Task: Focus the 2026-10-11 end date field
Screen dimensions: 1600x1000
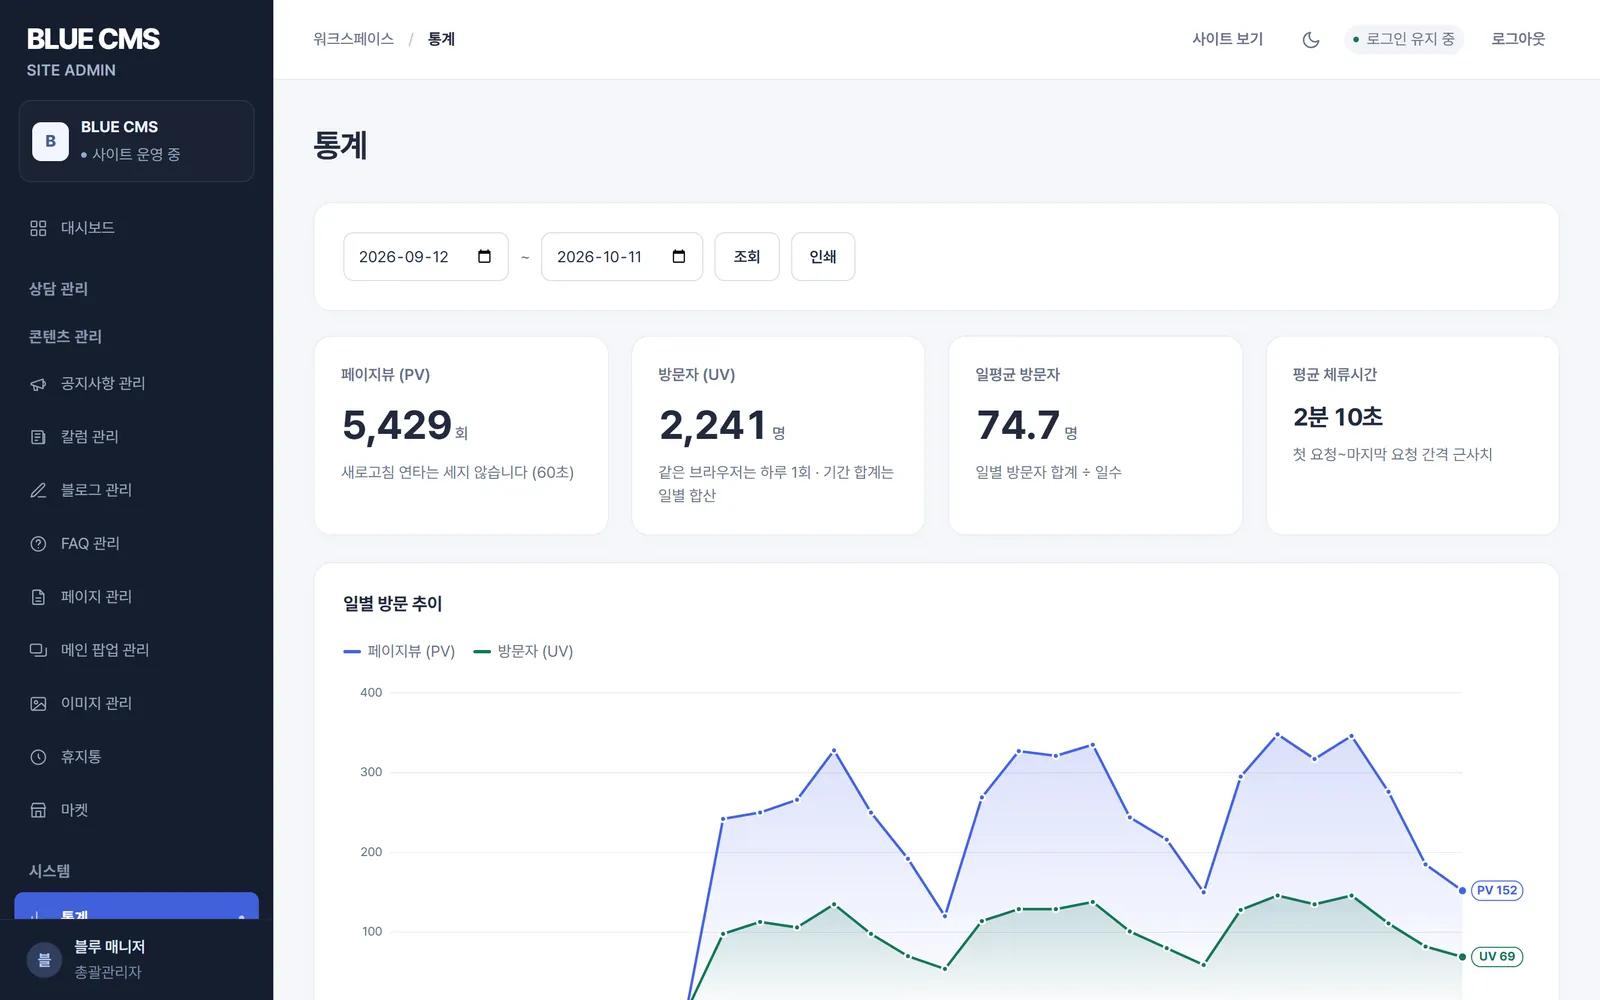Action: point(622,257)
